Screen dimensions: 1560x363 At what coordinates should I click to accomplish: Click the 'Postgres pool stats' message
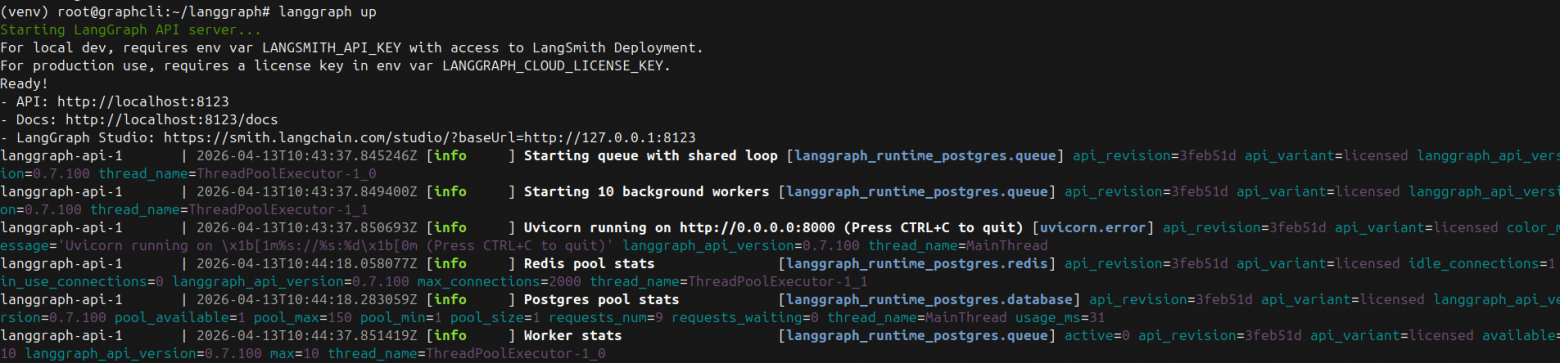tap(601, 299)
